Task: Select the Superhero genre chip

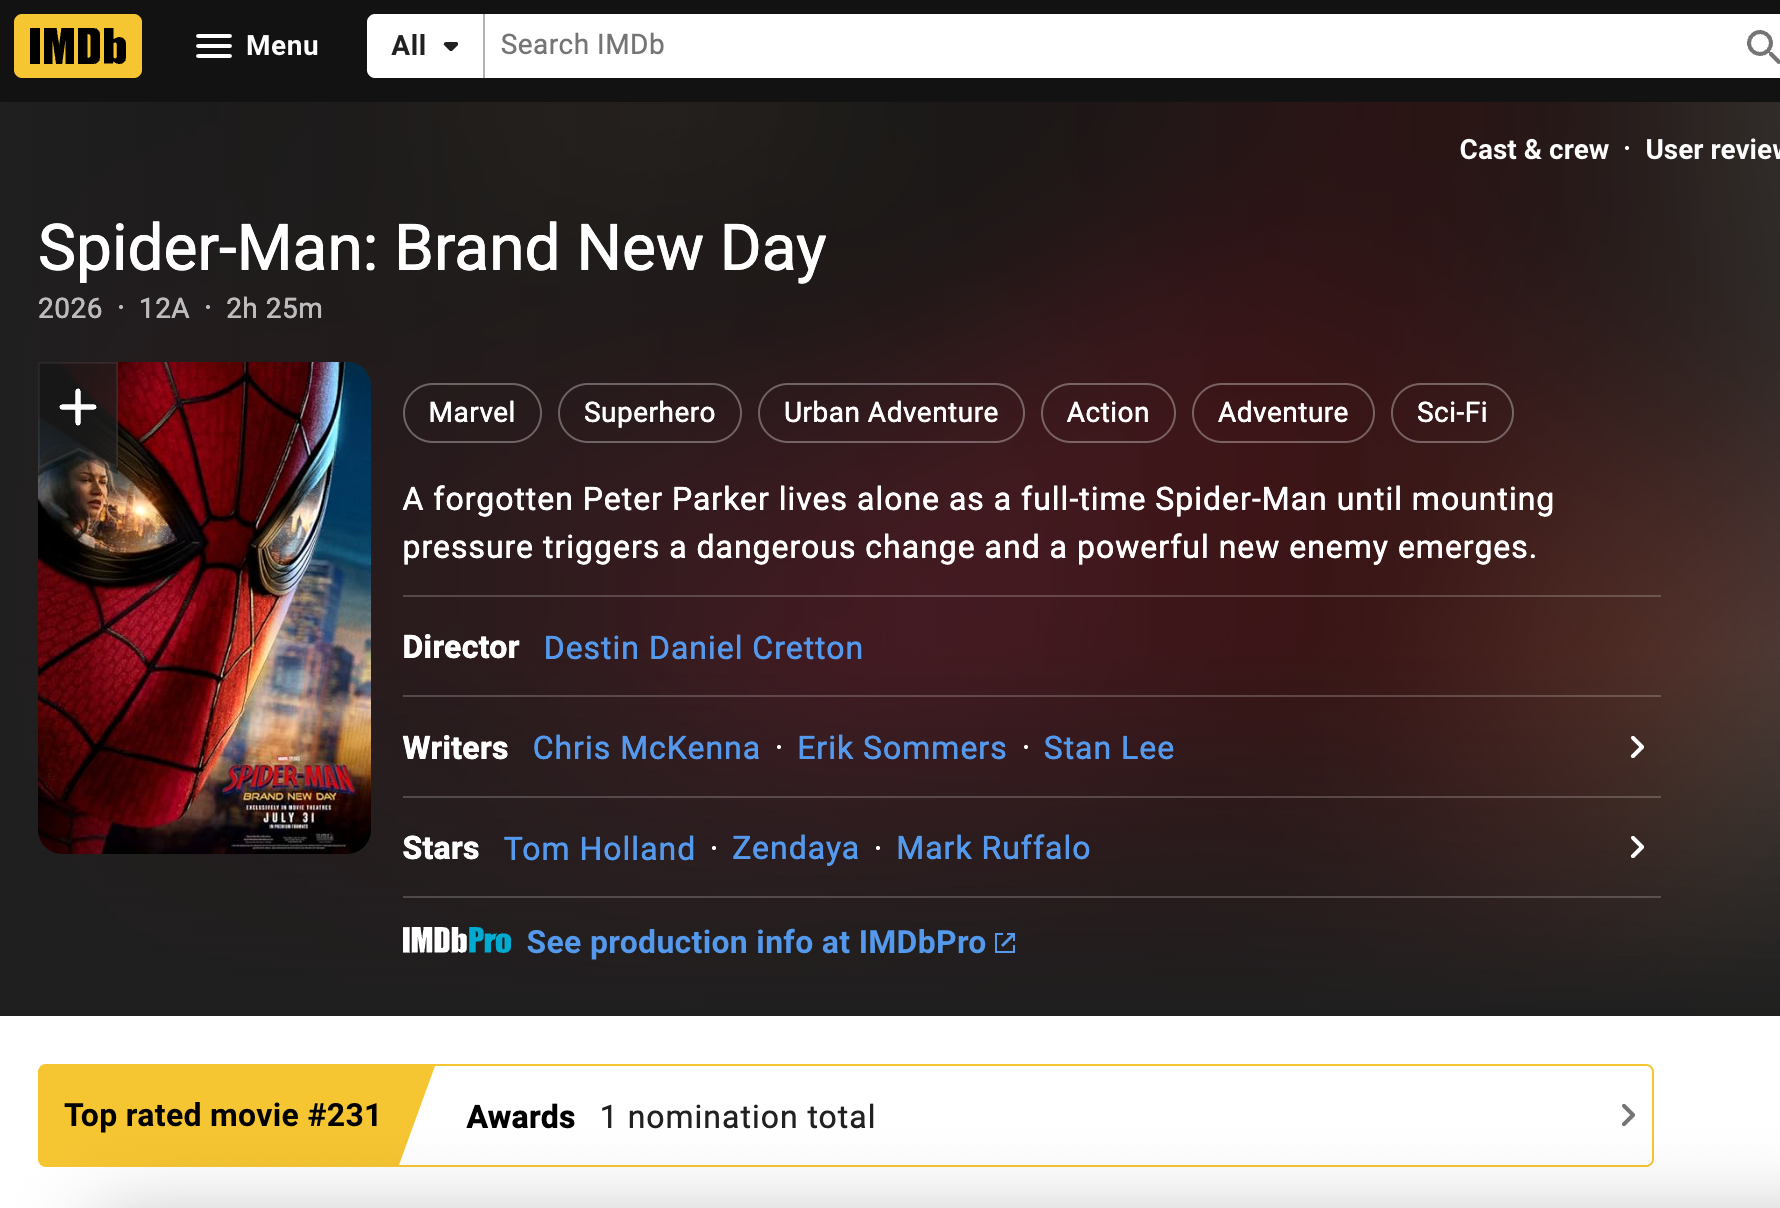Action: pyautogui.click(x=649, y=413)
